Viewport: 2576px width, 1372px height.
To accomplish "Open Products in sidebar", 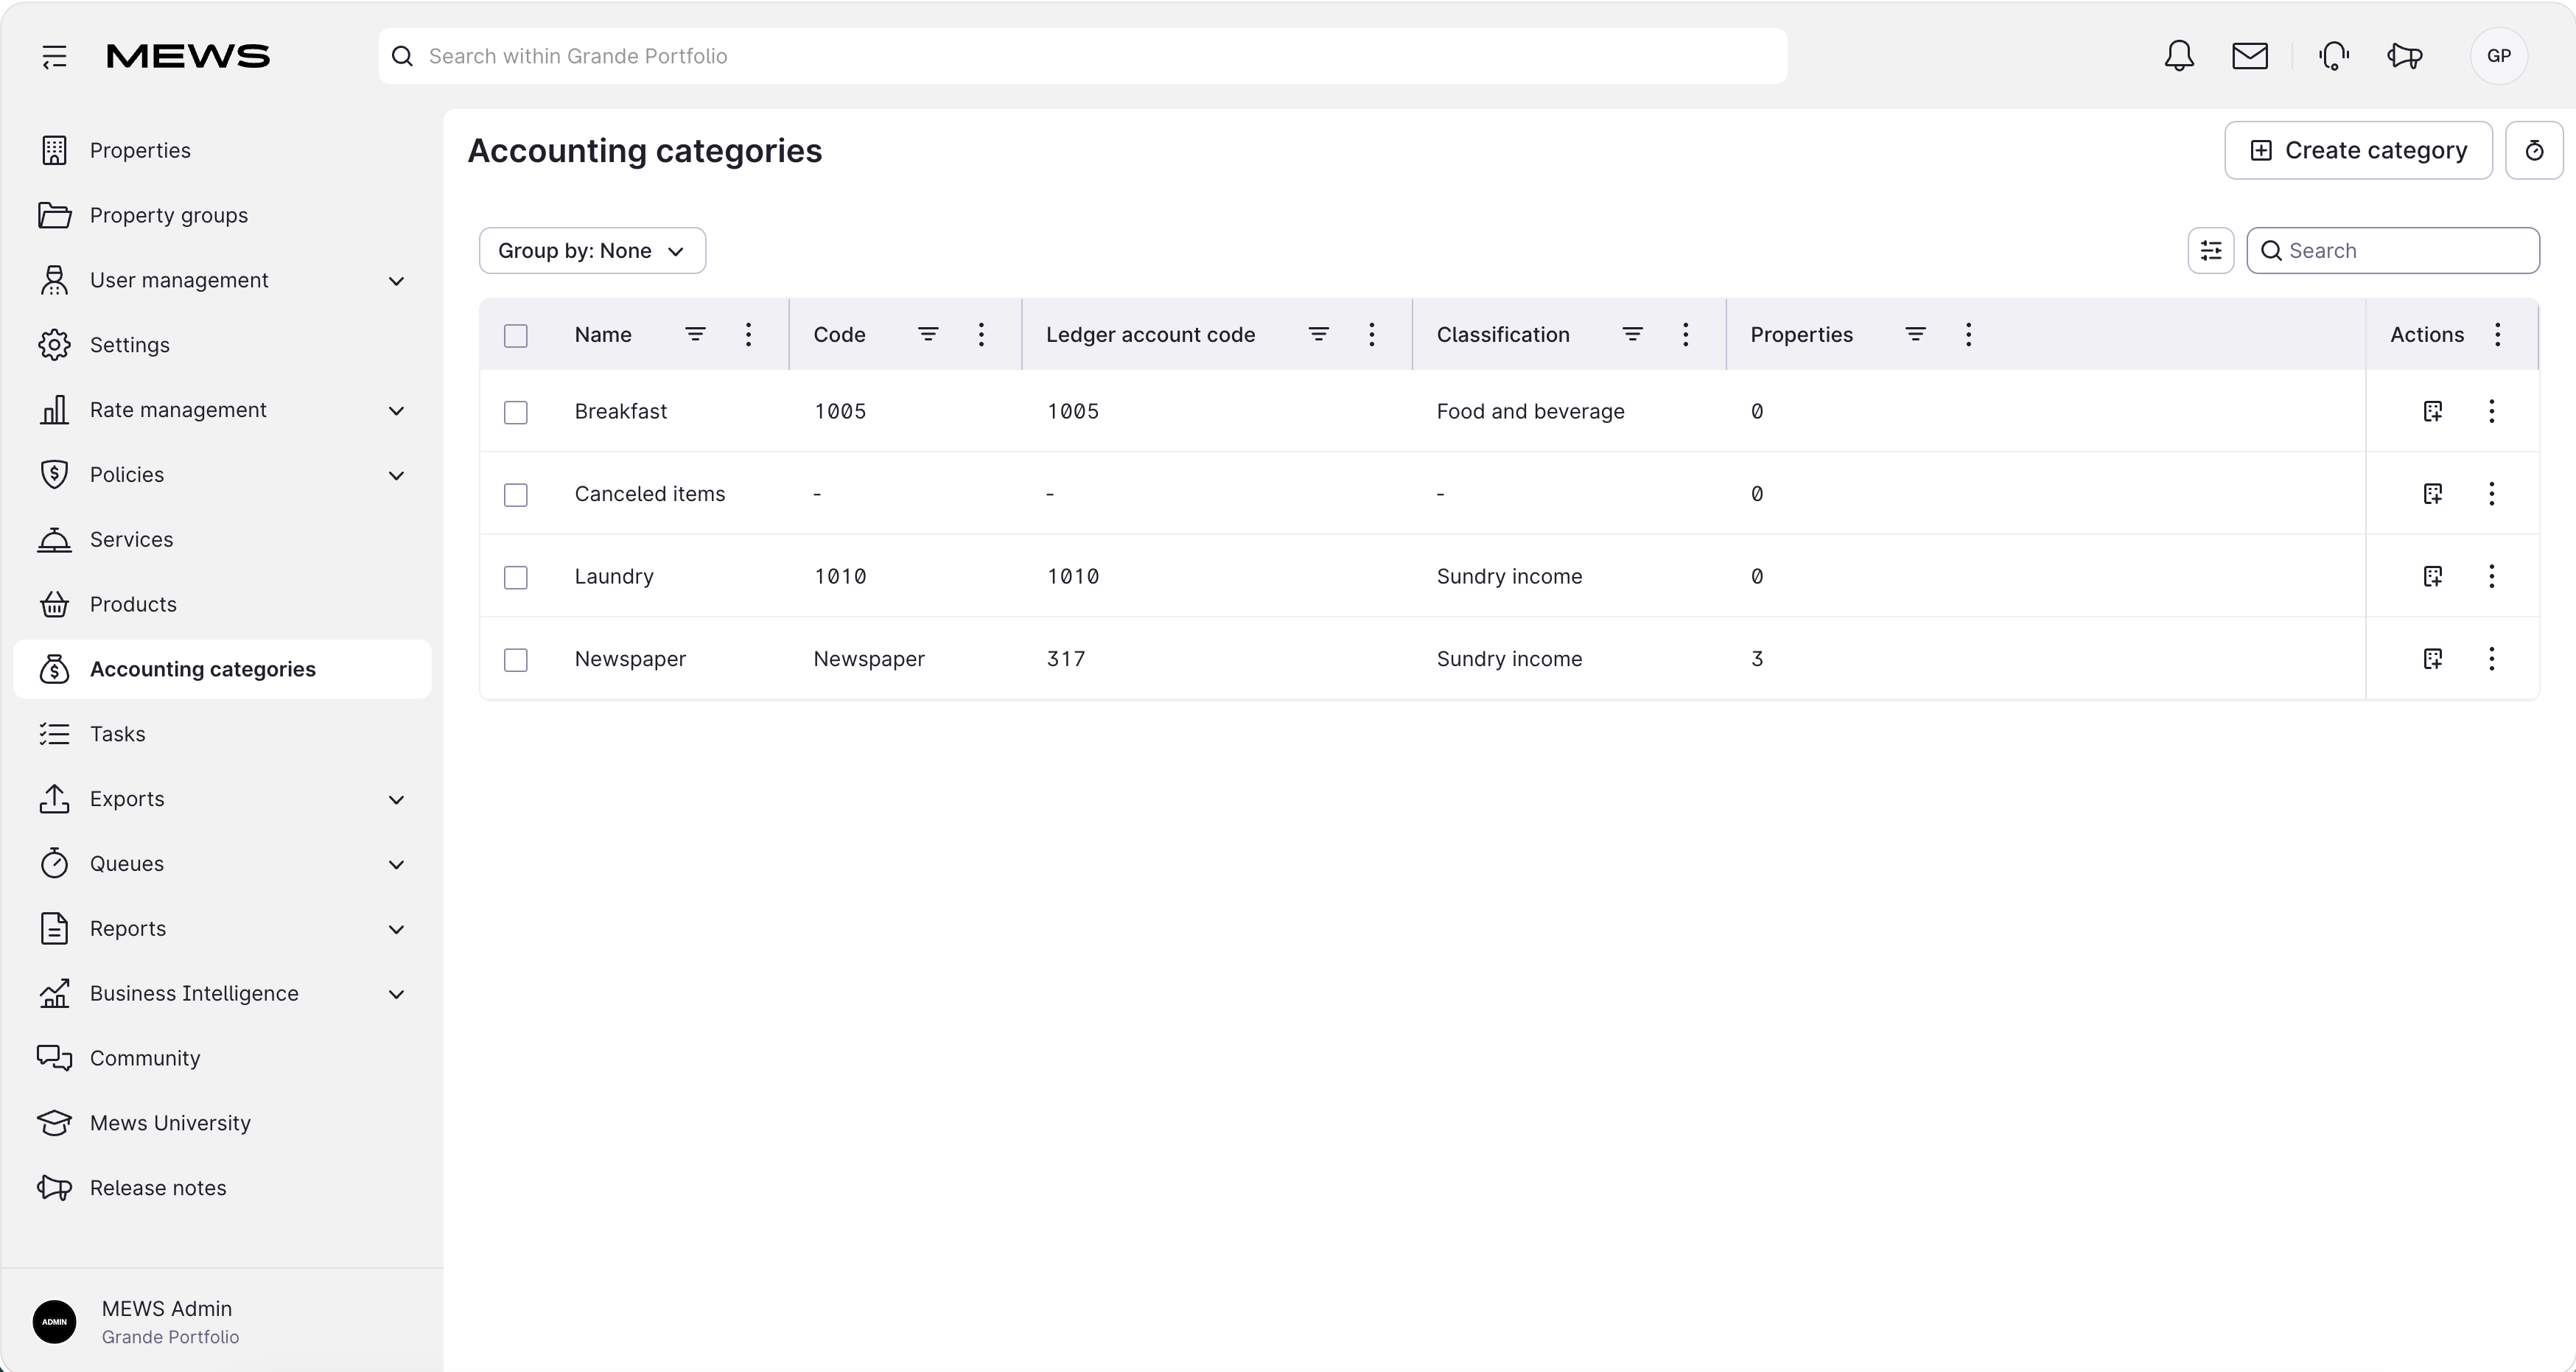I will coord(222,605).
